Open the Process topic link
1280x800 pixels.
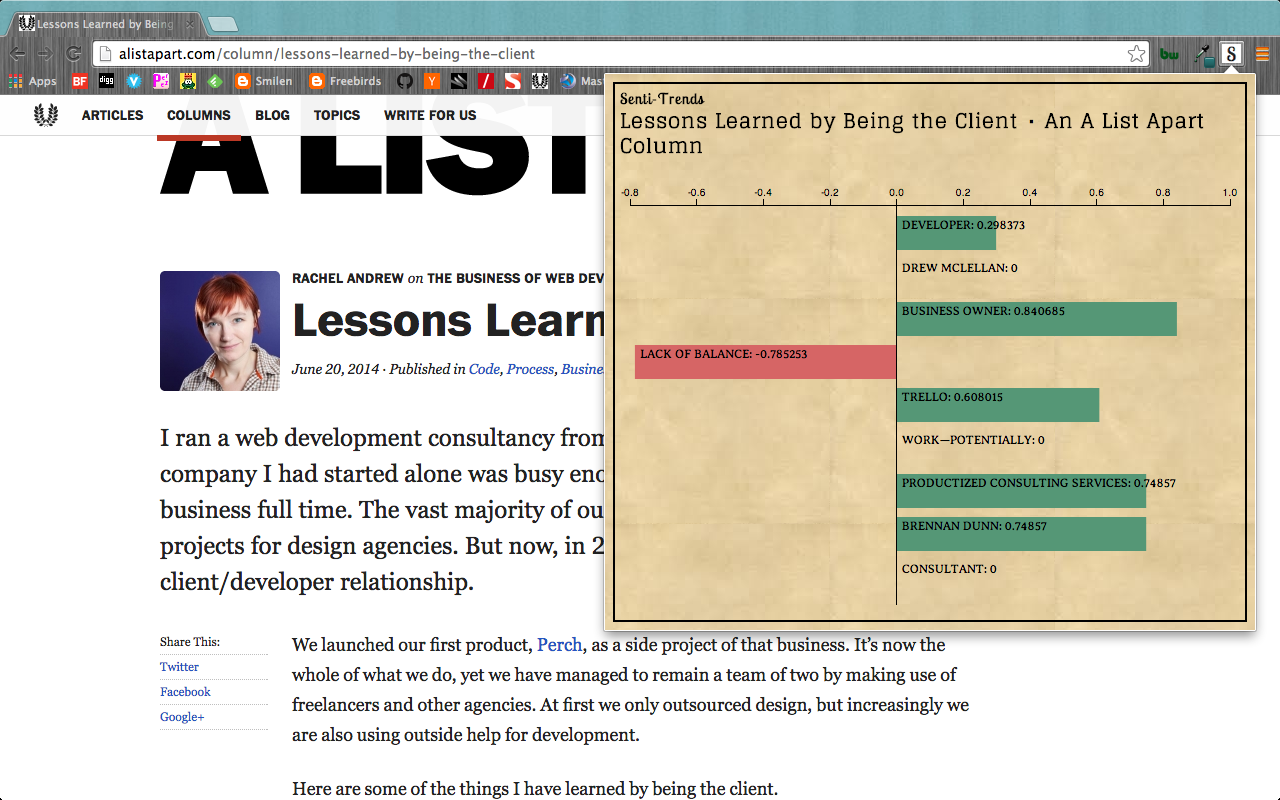pyautogui.click(x=530, y=369)
